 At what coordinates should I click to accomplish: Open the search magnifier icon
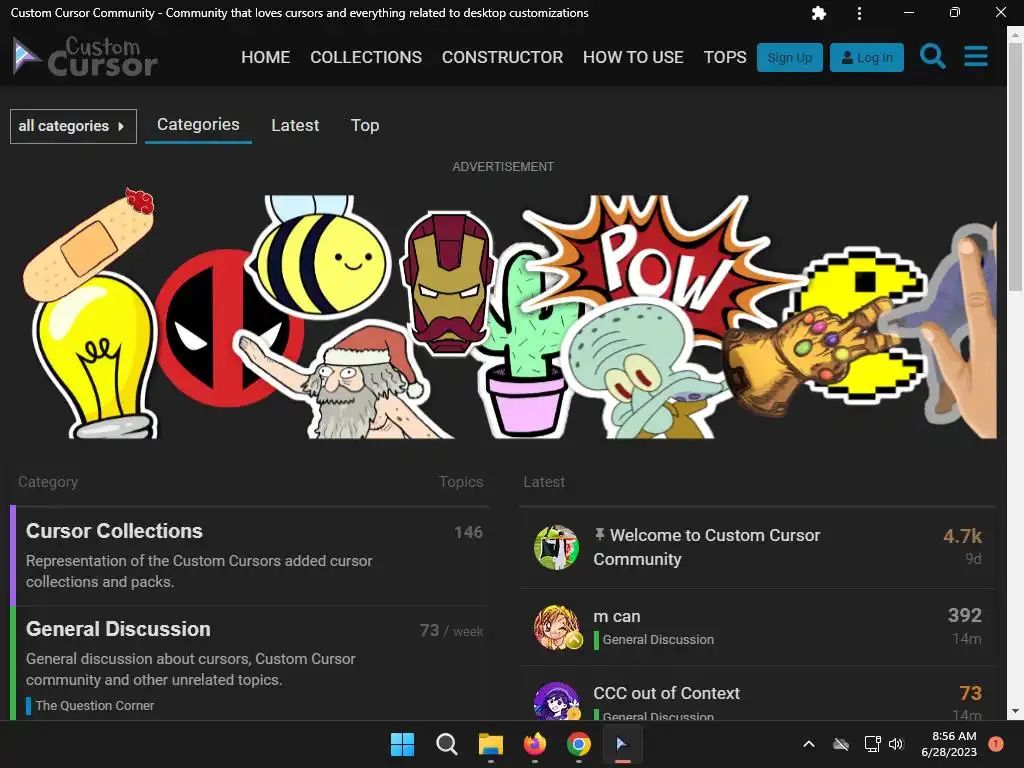[932, 57]
